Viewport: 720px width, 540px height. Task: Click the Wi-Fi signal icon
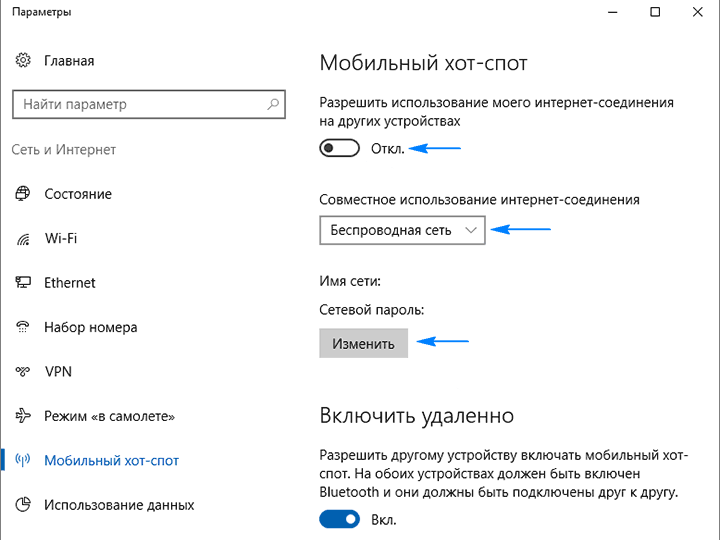[x=23, y=239]
